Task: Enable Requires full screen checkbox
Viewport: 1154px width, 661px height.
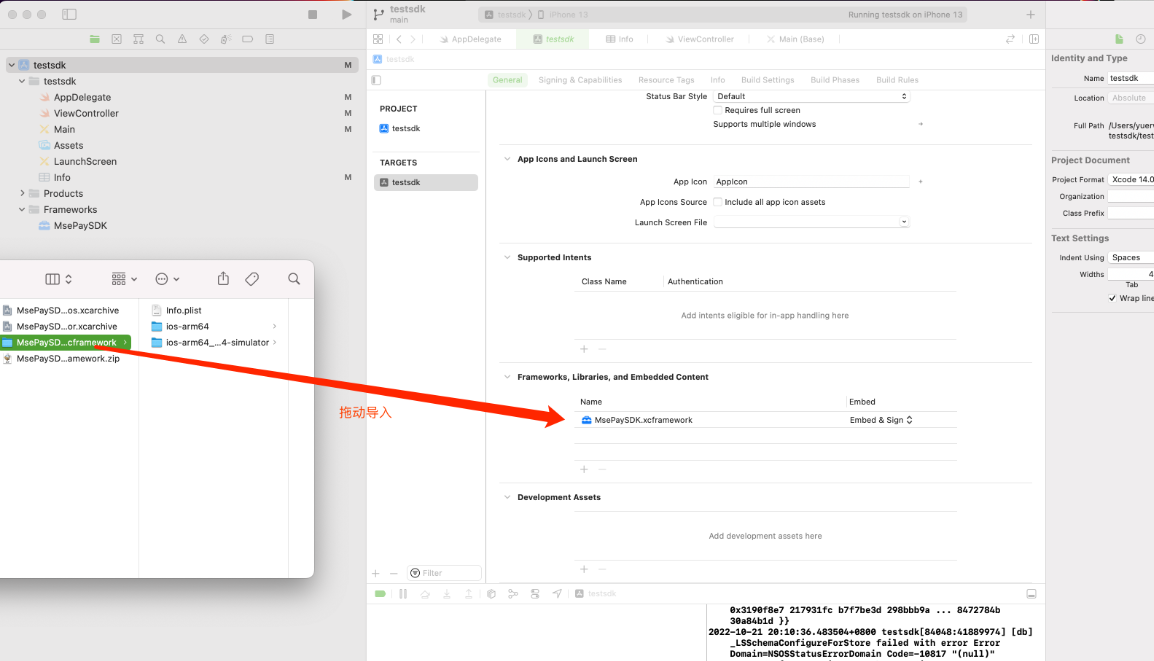Action: click(718, 110)
